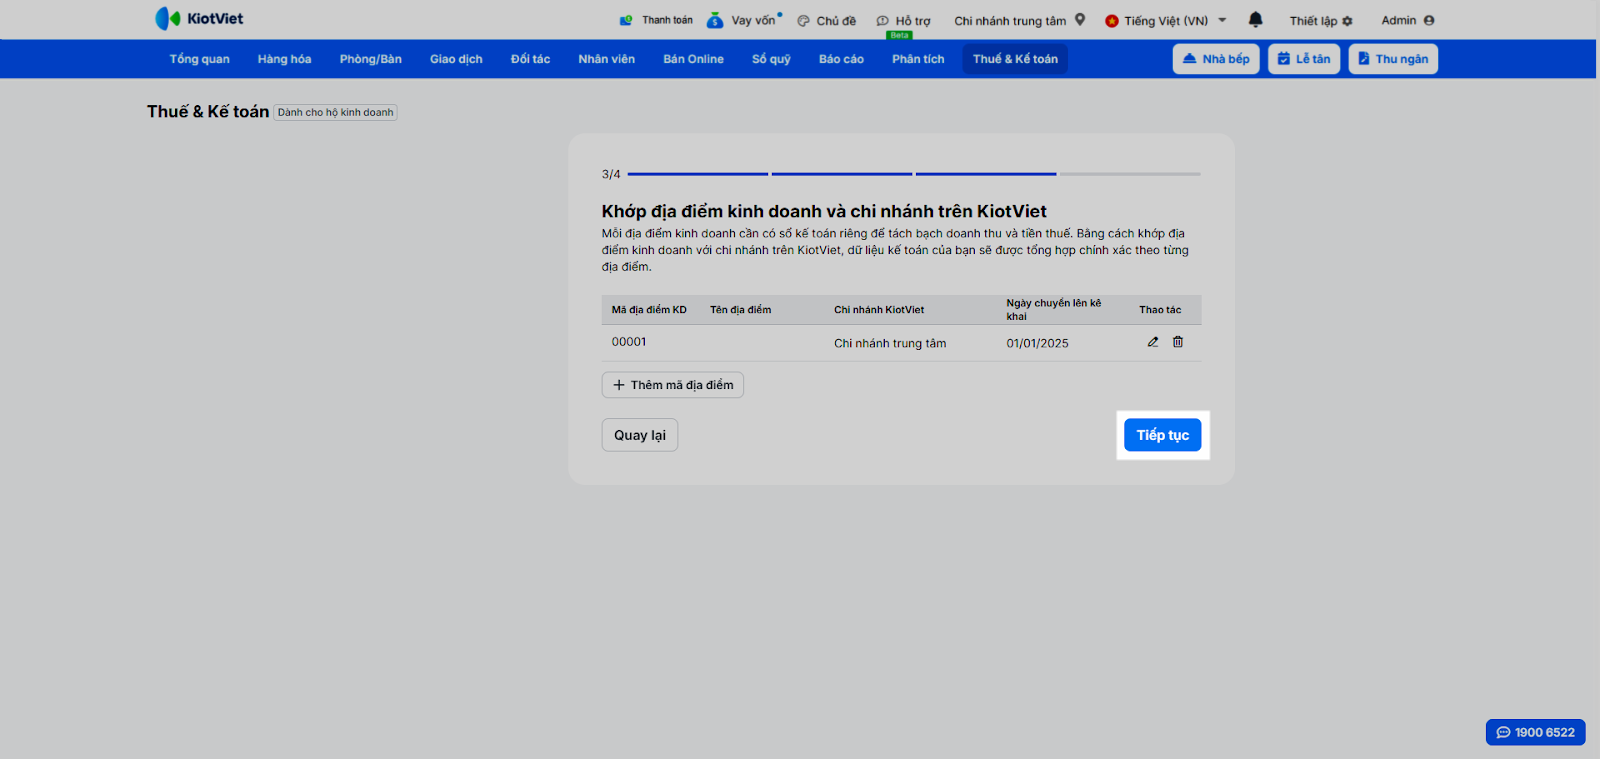Screen dimensions: 1600x759
Task: Click the date 01/01/2025 cell
Action: tap(1037, 343)
